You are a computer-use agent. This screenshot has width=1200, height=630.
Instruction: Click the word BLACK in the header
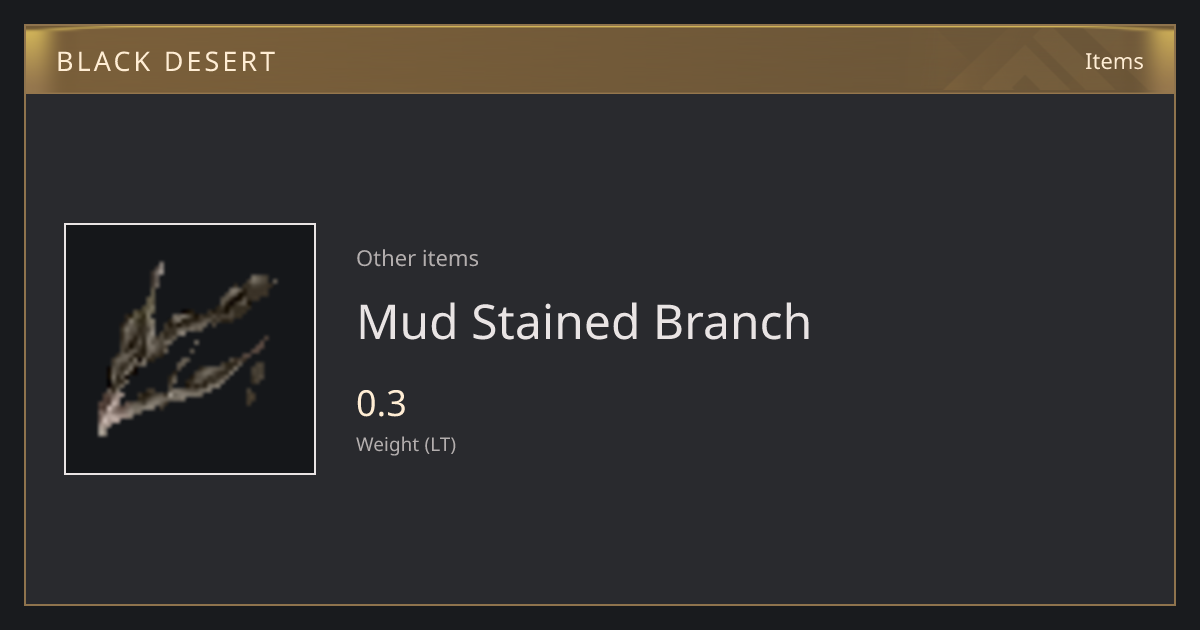[102, 62]
